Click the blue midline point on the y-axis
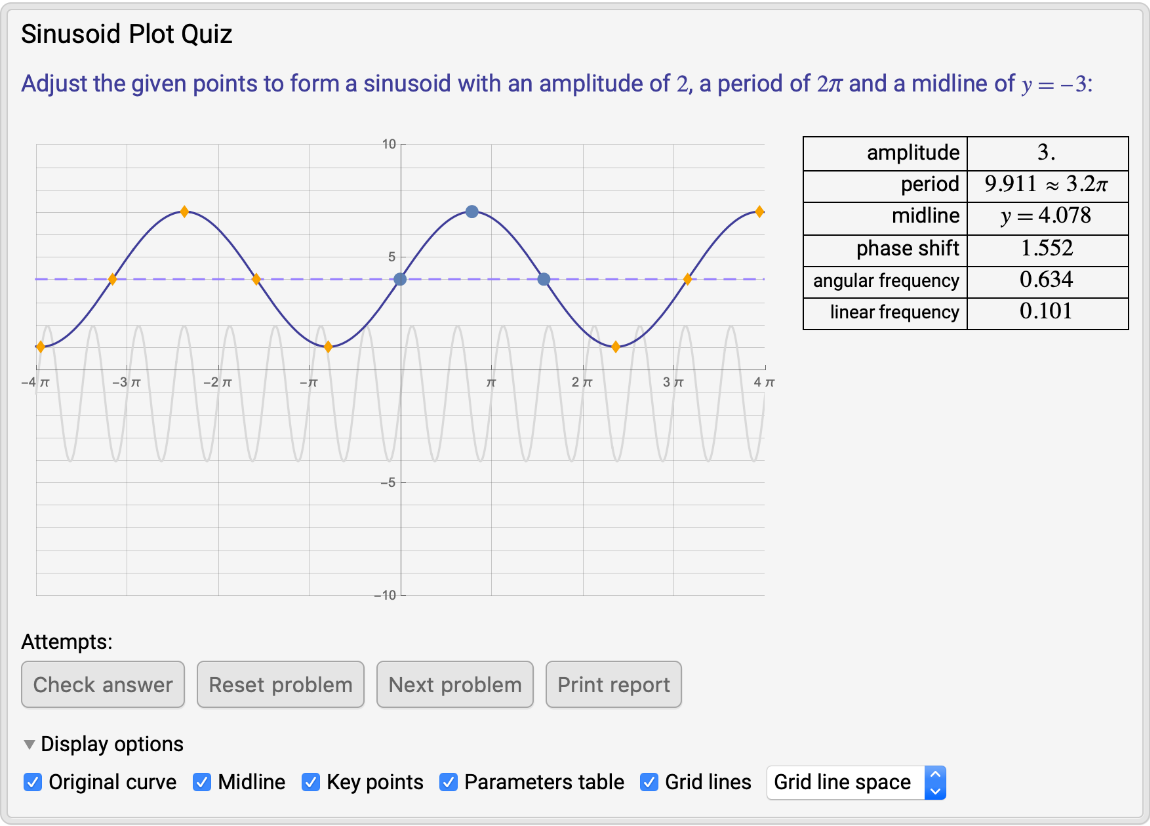This screenshot has height=826, width=1150. click(x=400, y=279)
